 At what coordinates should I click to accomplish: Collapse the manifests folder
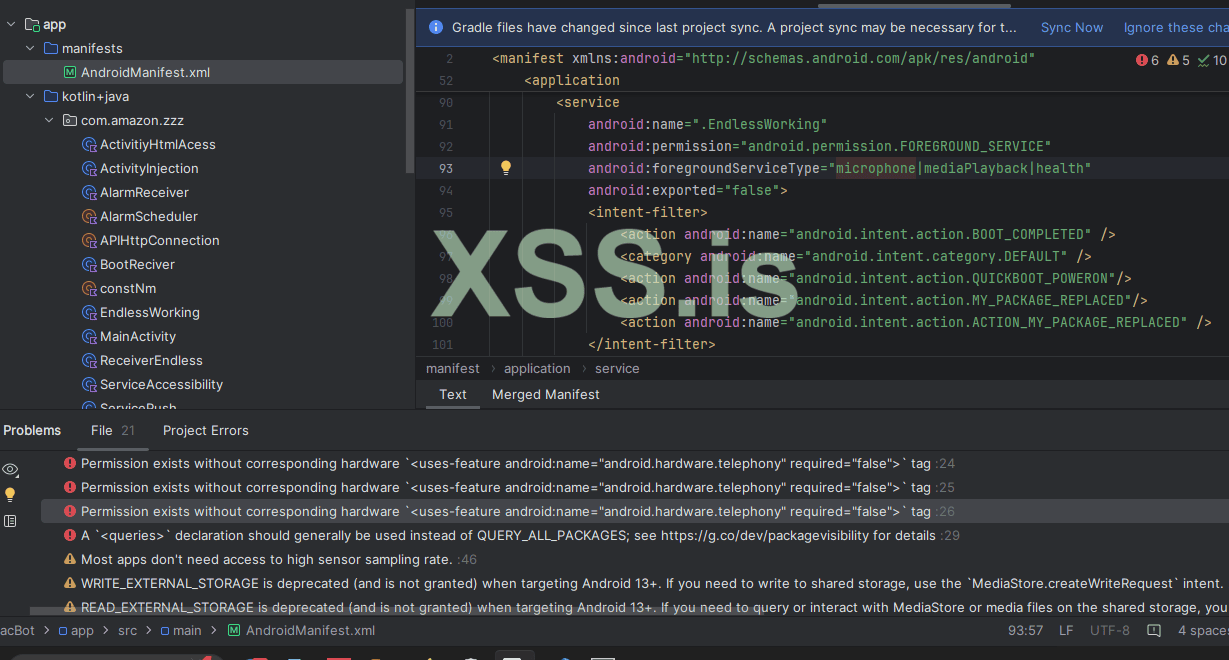[31, 48]
